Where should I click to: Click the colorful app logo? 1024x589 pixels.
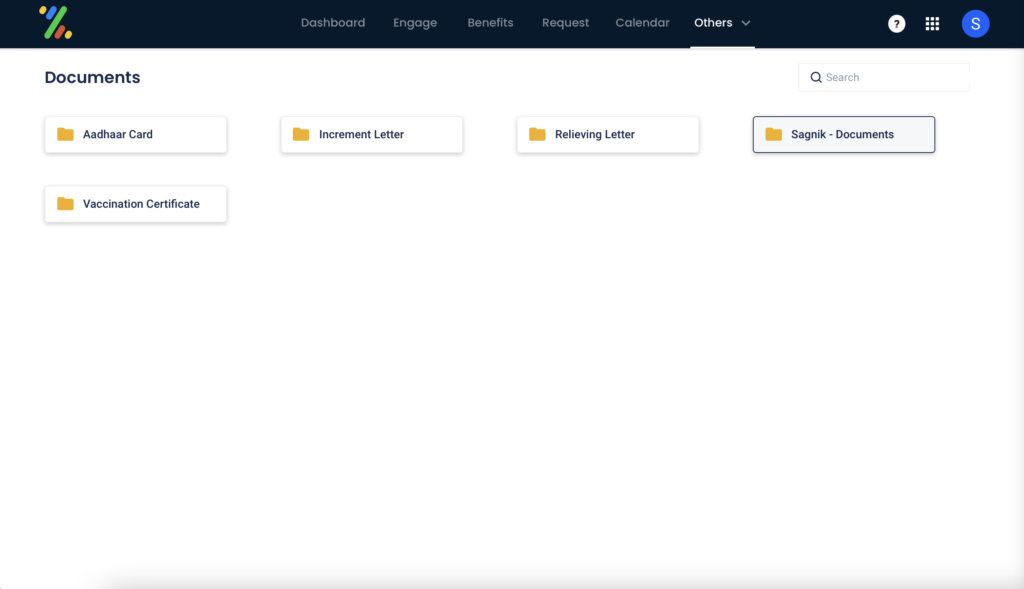(x=56, y=23)
